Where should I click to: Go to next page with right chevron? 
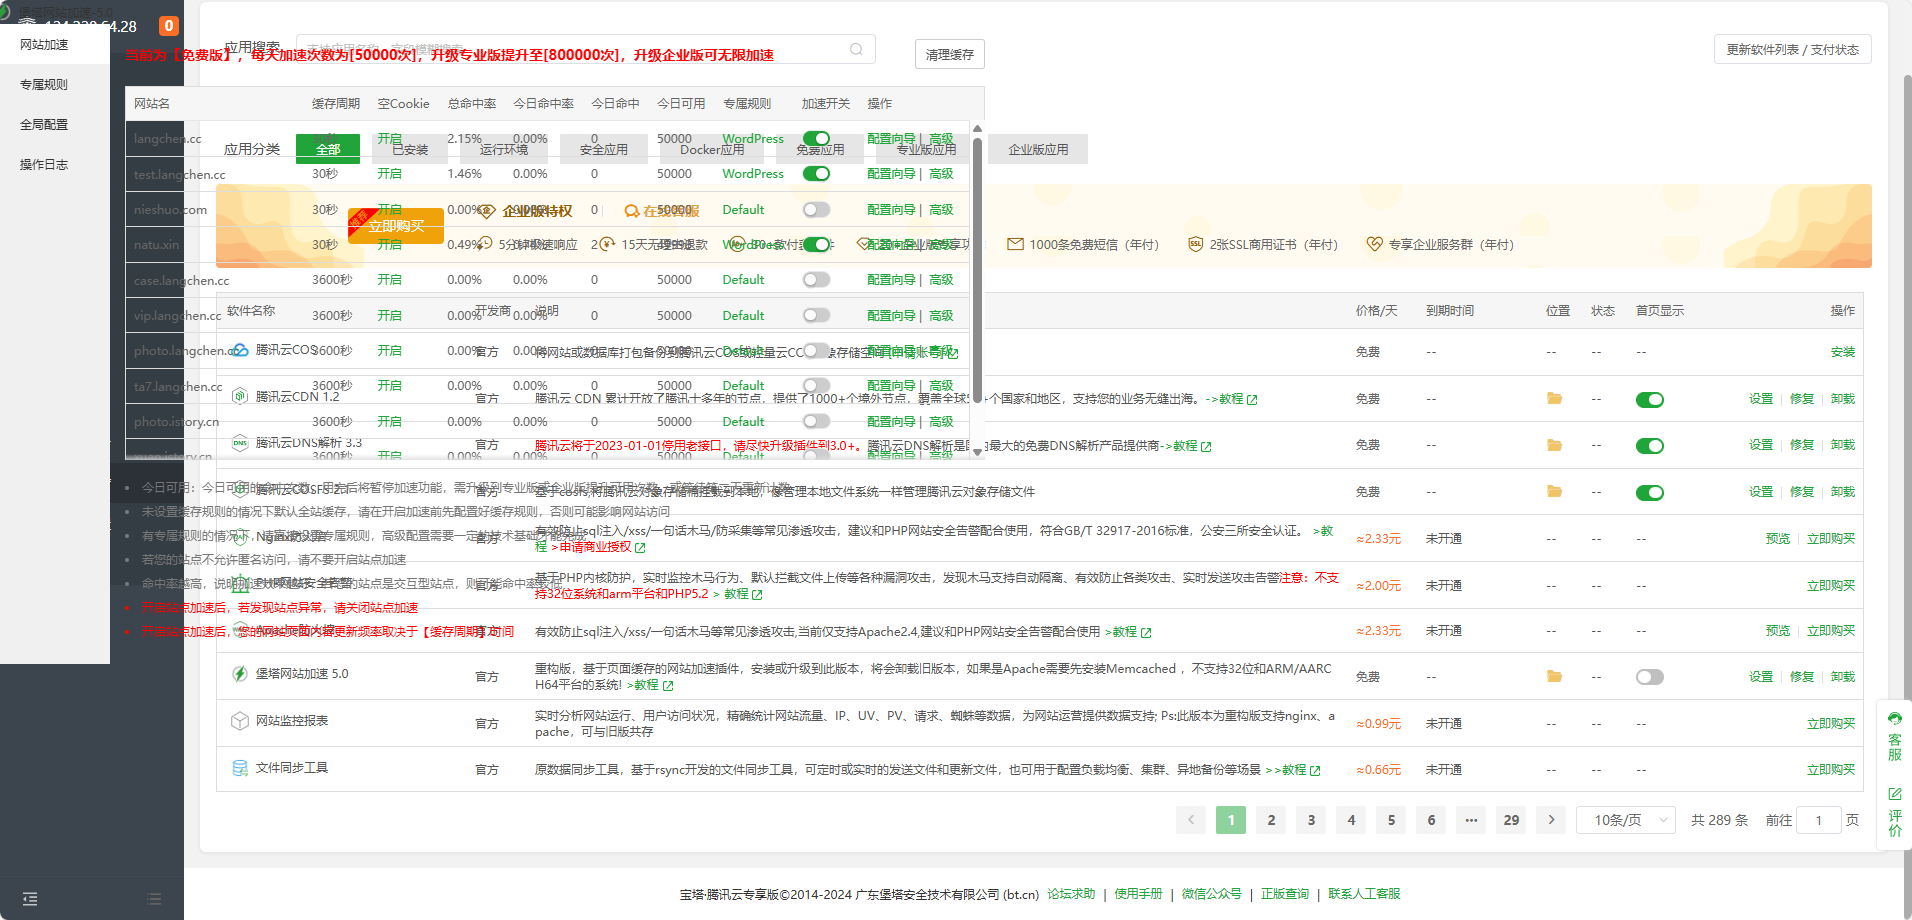point(1551,820)
